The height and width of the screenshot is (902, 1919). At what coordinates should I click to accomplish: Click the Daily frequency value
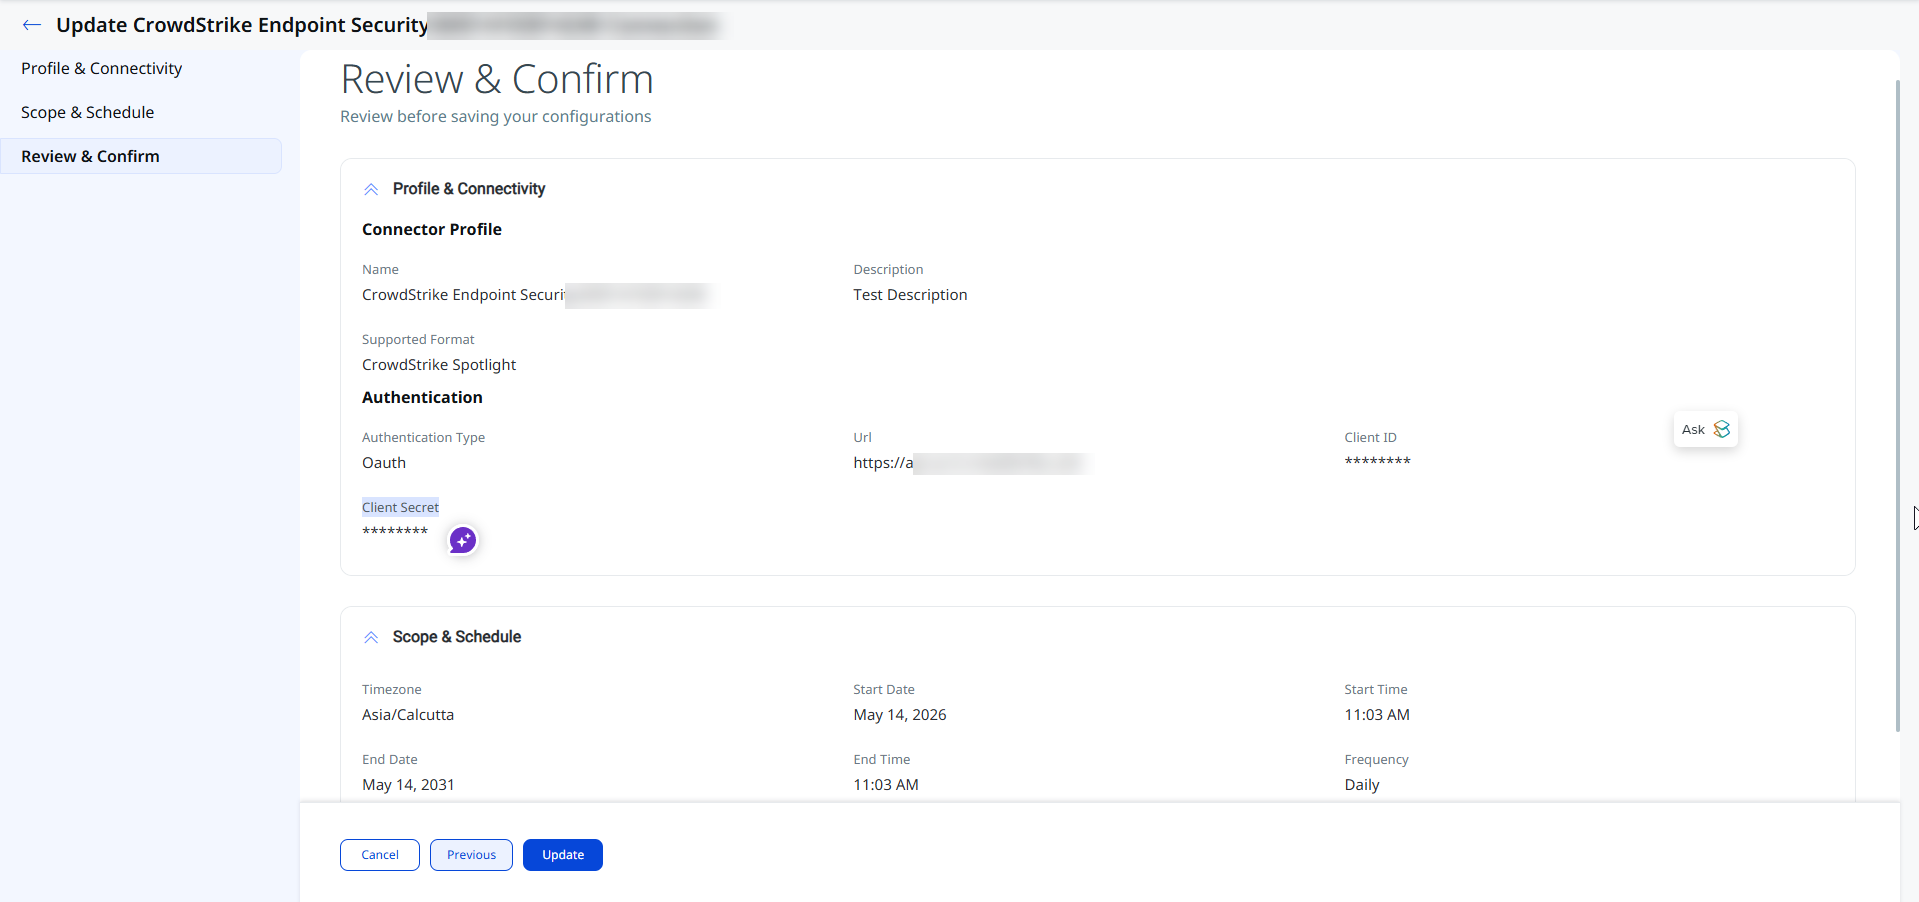1362,785
